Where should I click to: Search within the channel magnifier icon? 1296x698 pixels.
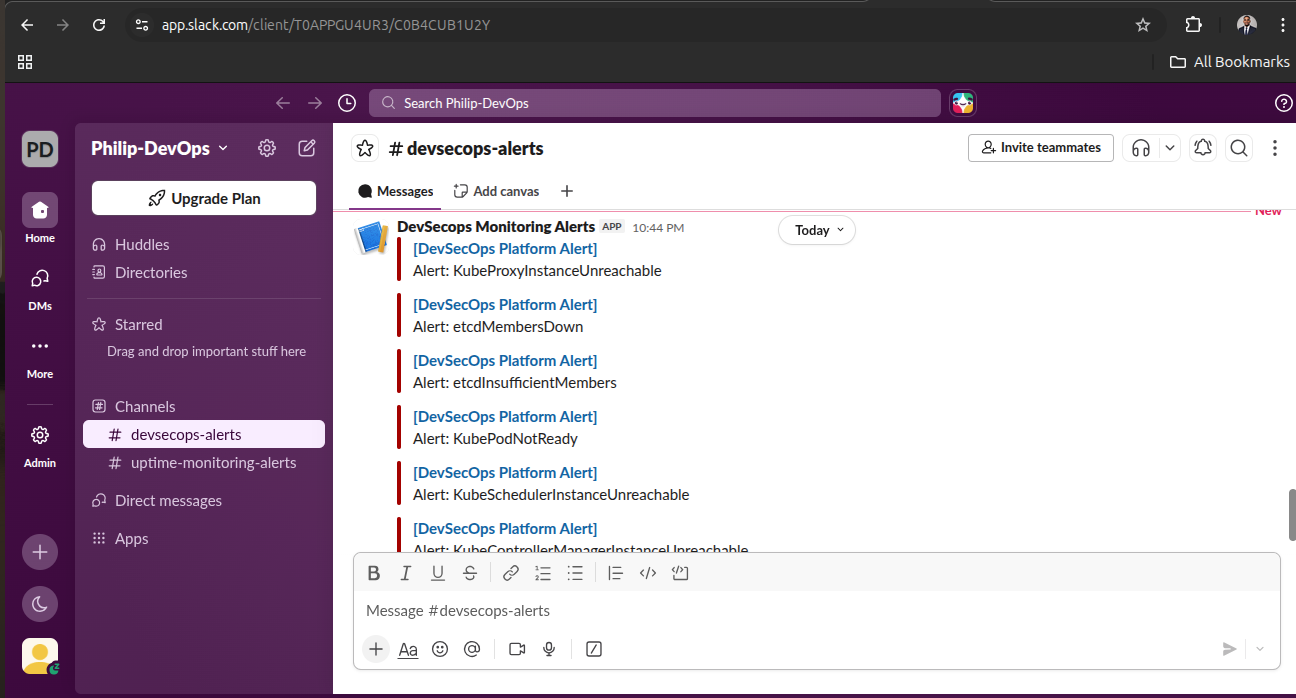pyautogui.click(x=1239, y=148)
